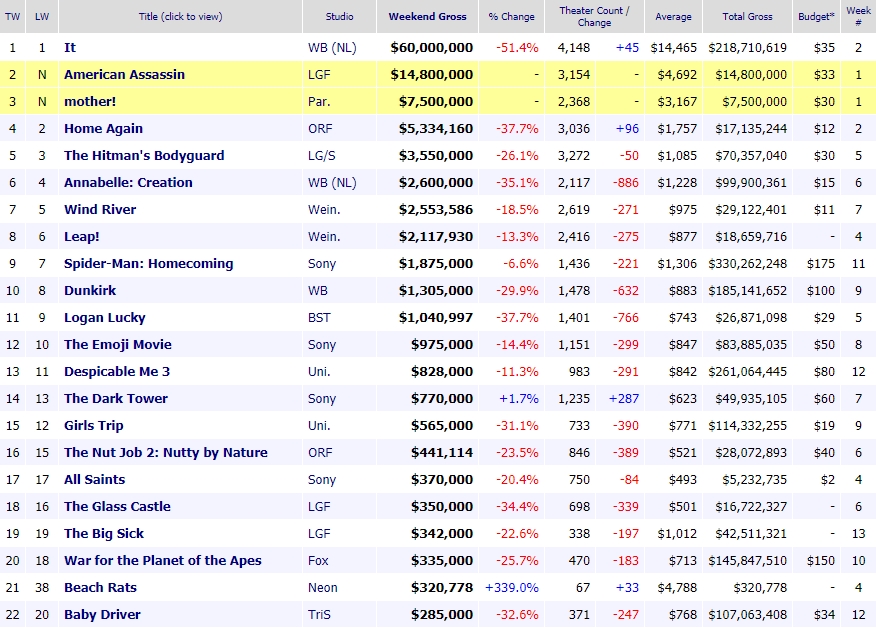Open Annabelle: Creation movie link
Viewport: 876px width, 629px height.
tap(128, 183)
